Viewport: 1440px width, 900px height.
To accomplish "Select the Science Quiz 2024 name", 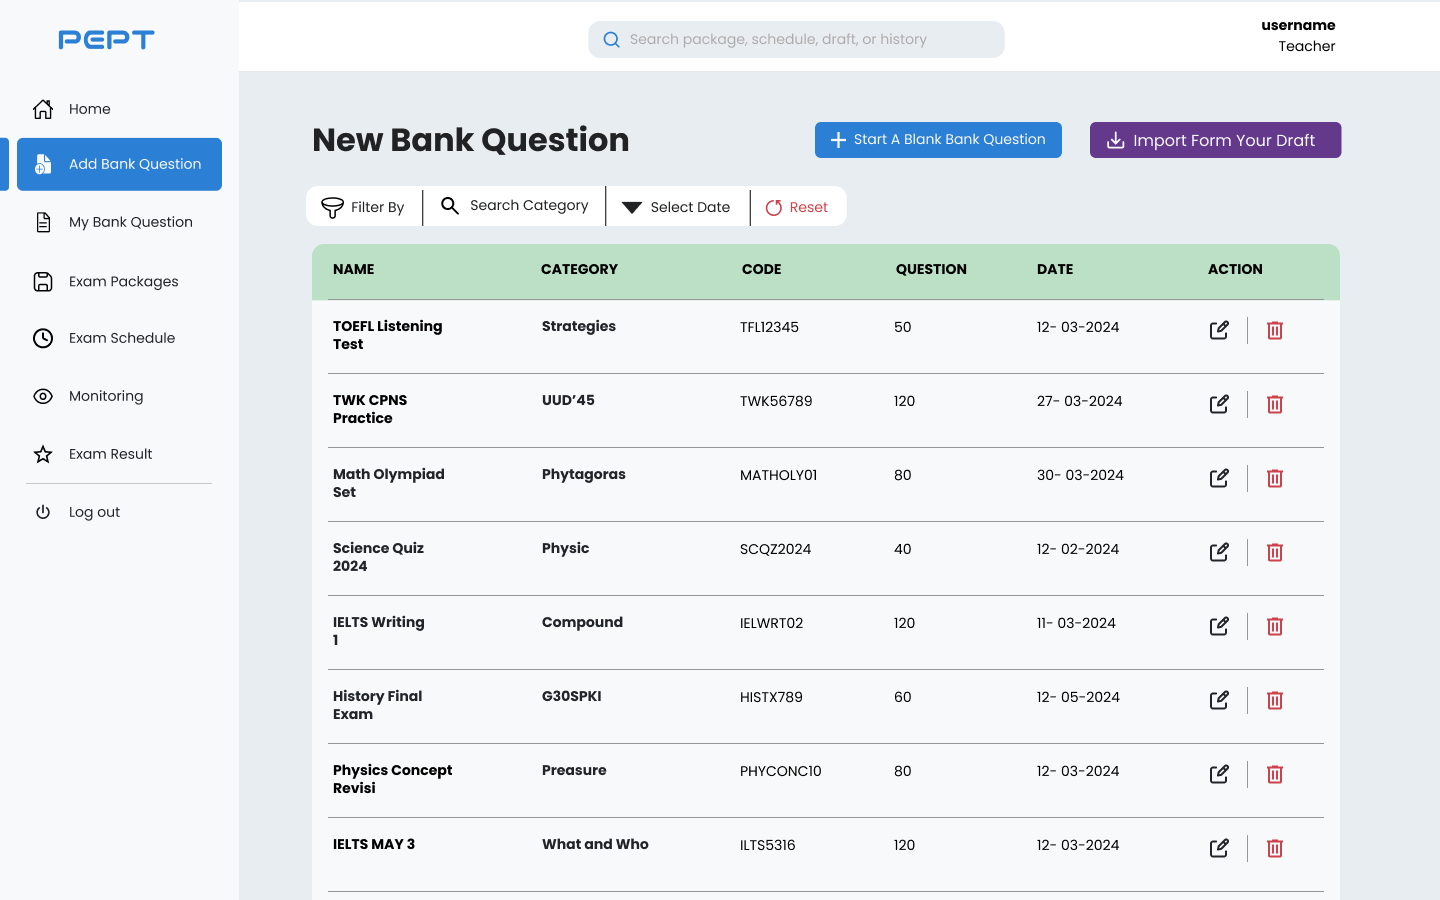I will click(379, 557).
